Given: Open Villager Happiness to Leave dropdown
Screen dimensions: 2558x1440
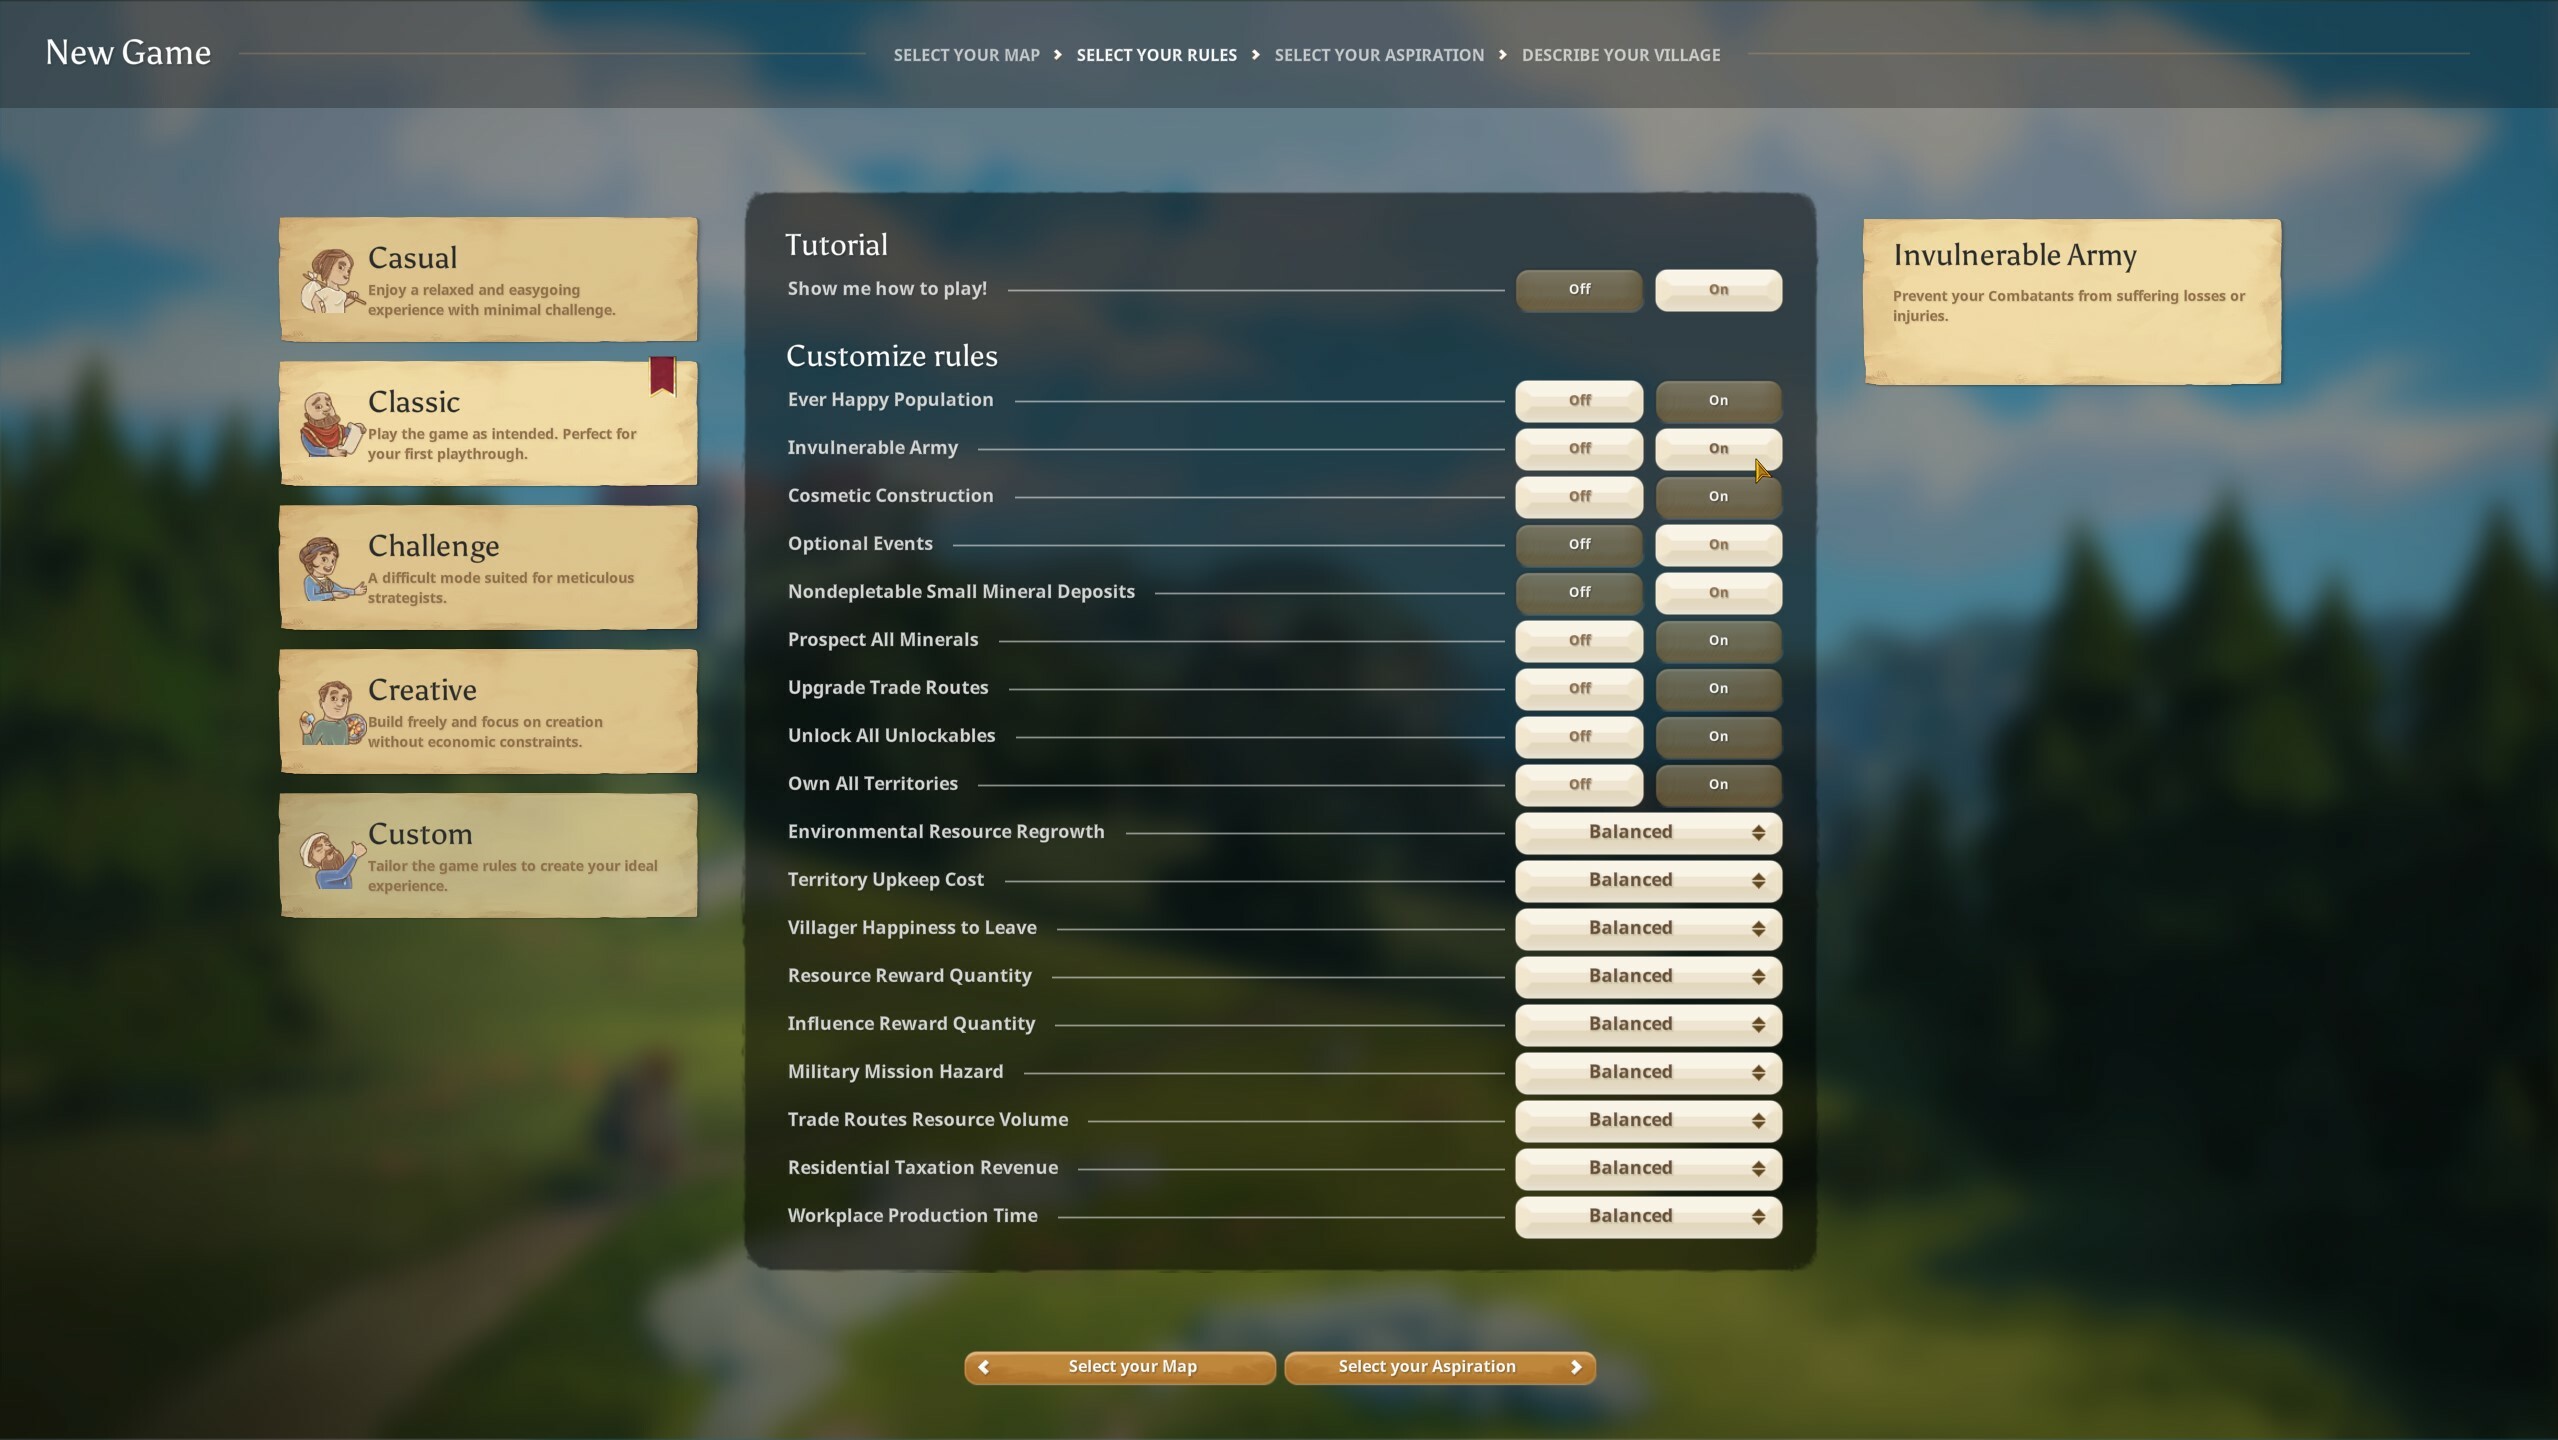Looking at the screenshot, I should coord(1648,929).
